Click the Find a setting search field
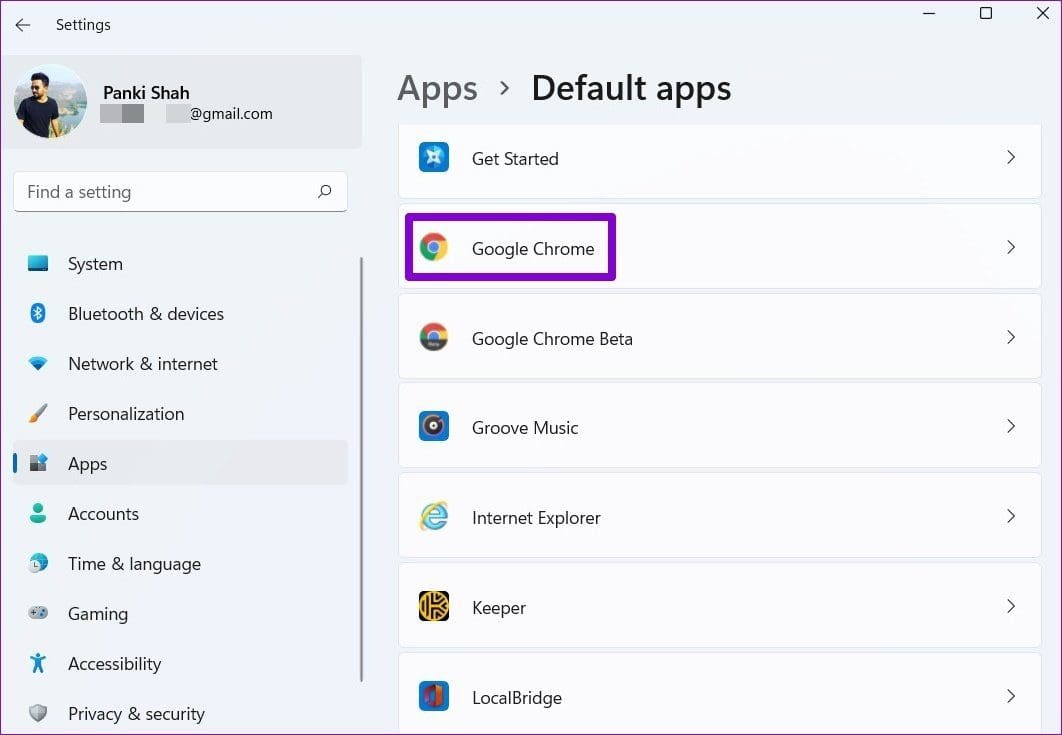 point(180,192)
